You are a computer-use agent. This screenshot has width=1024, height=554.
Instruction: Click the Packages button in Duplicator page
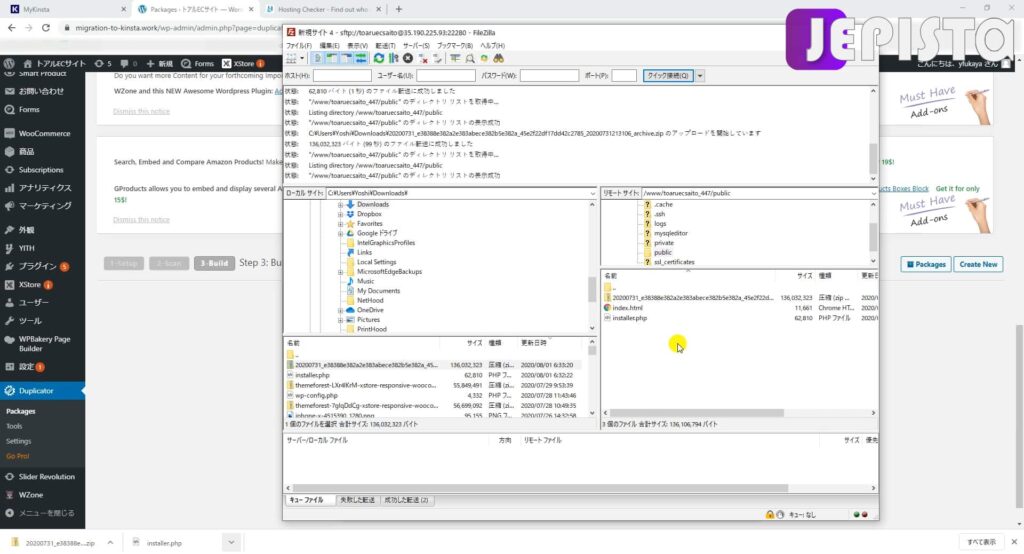[x=925, y=265]
